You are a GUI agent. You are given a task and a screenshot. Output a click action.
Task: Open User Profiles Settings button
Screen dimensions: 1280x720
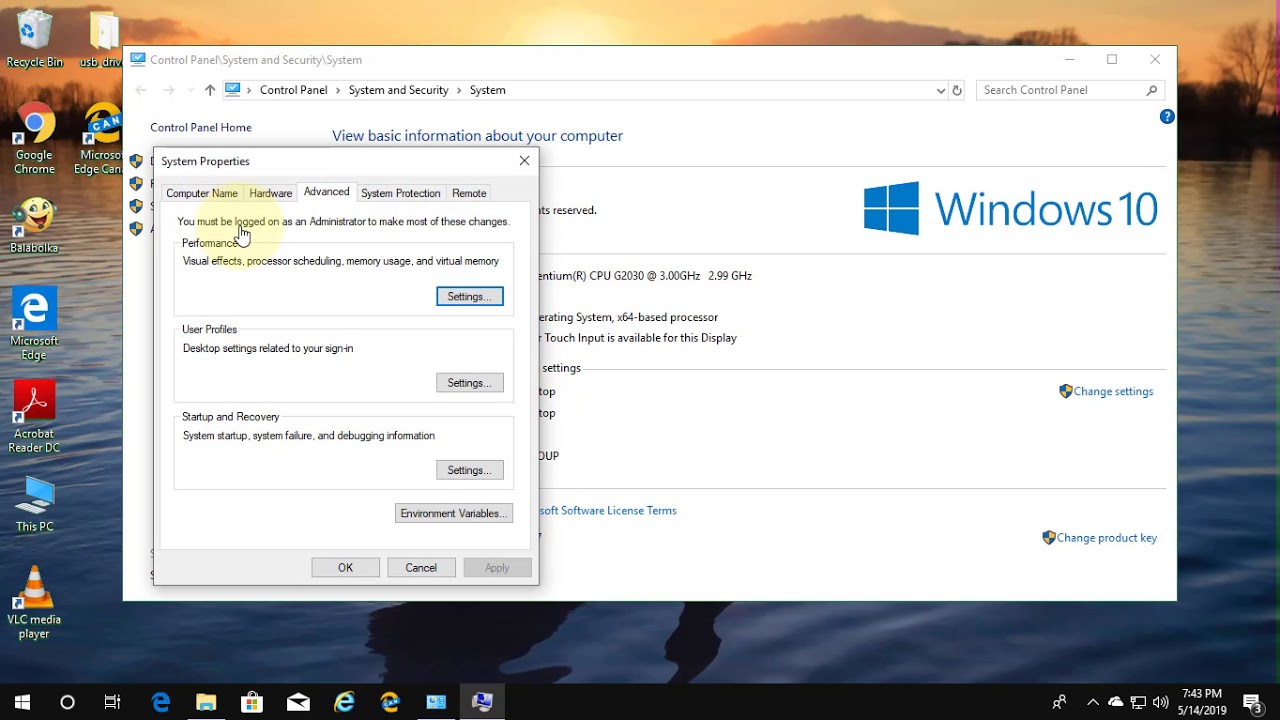click(470, 383)
